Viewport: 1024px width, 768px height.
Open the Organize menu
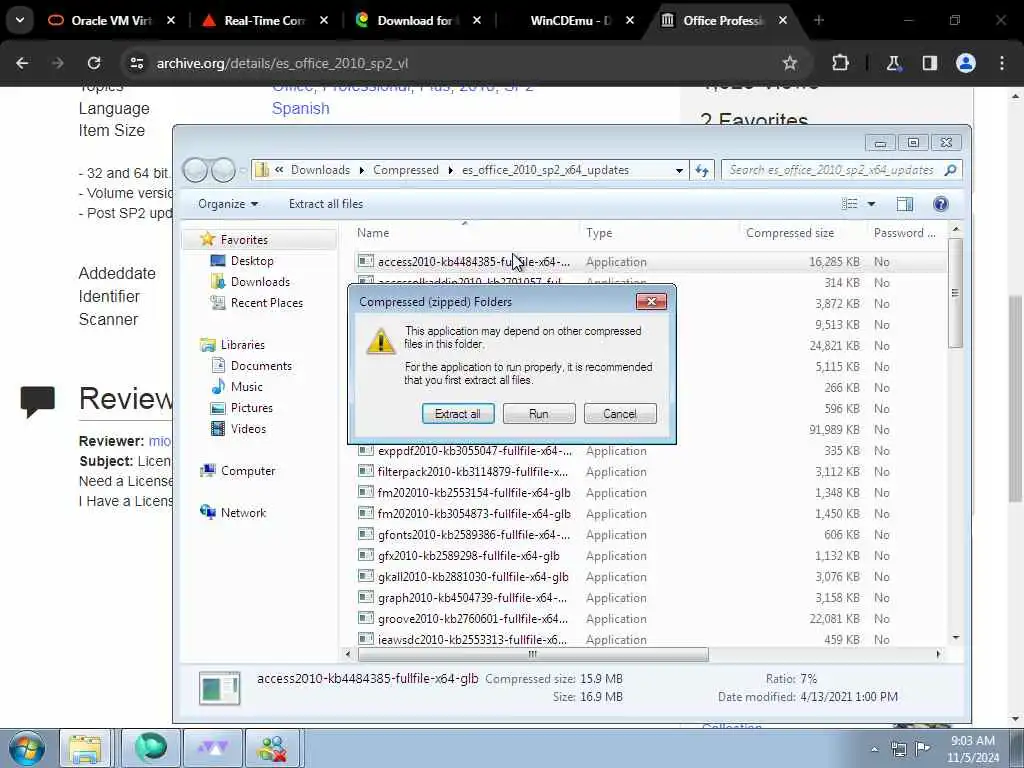(x=228, y=204)
